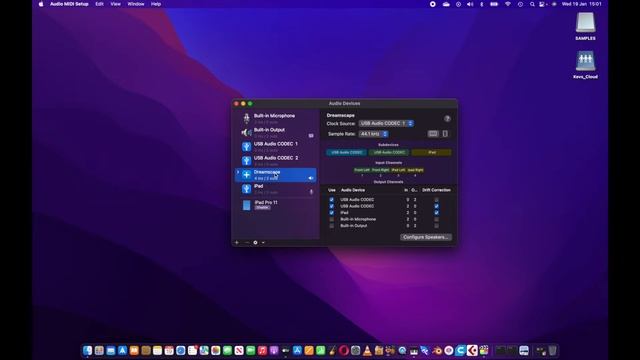Click the remove device minus button

[247, 242]
